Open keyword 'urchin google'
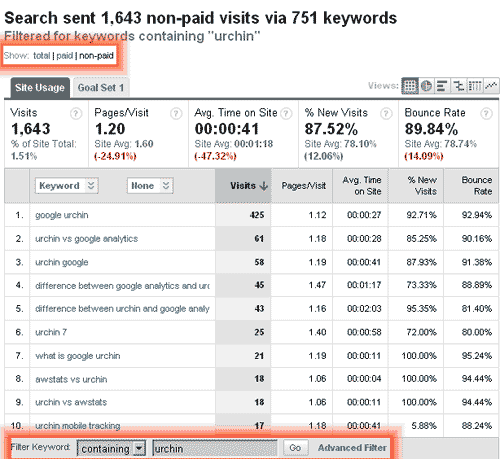 pyautogui.click(x=62, y=263)
